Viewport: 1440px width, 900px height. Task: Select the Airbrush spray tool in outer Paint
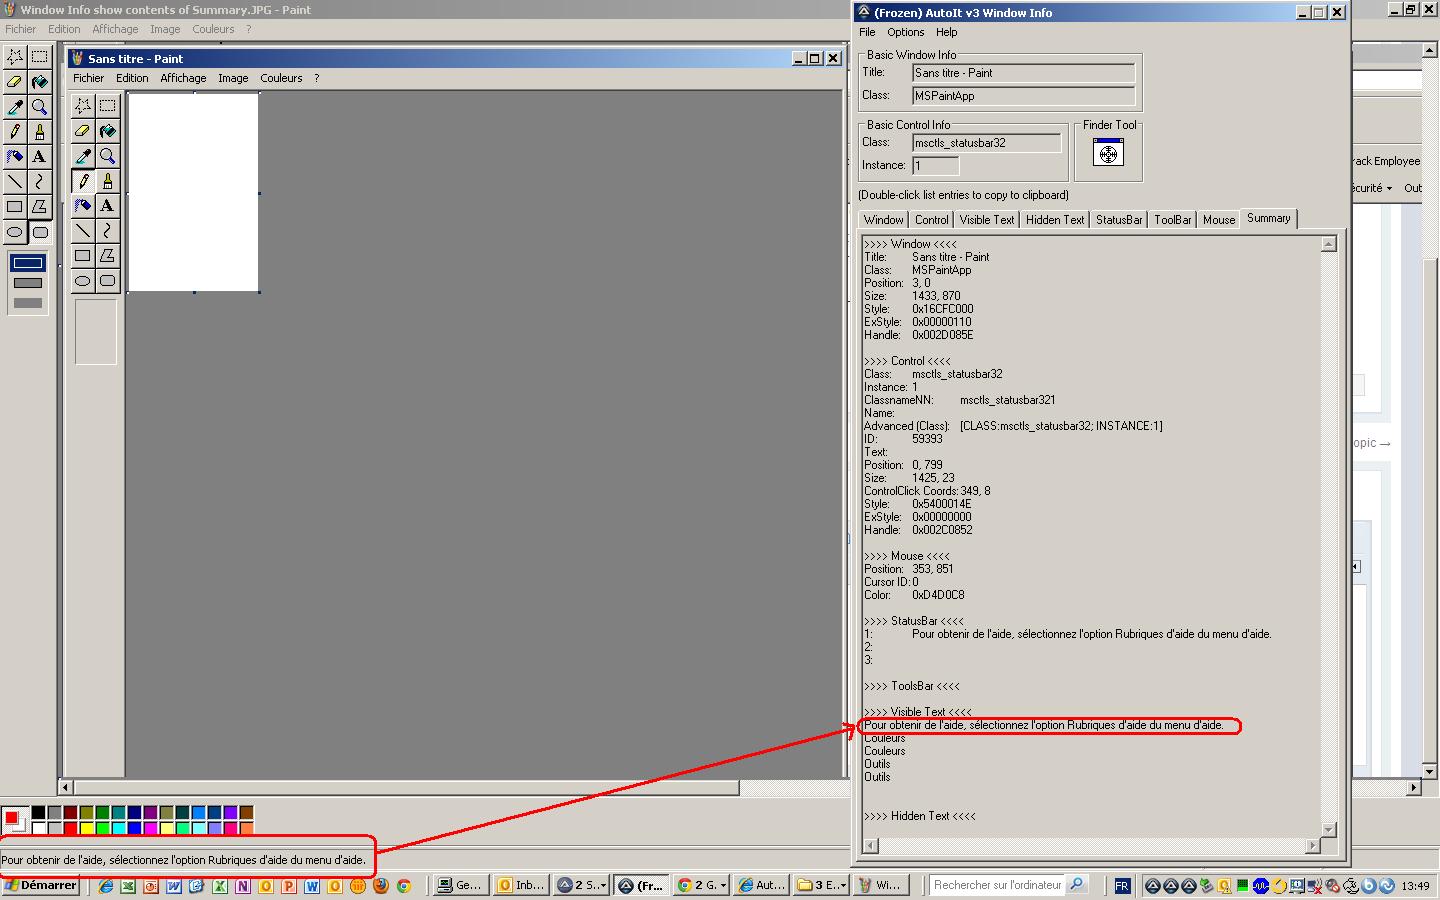tap(15, 157)
